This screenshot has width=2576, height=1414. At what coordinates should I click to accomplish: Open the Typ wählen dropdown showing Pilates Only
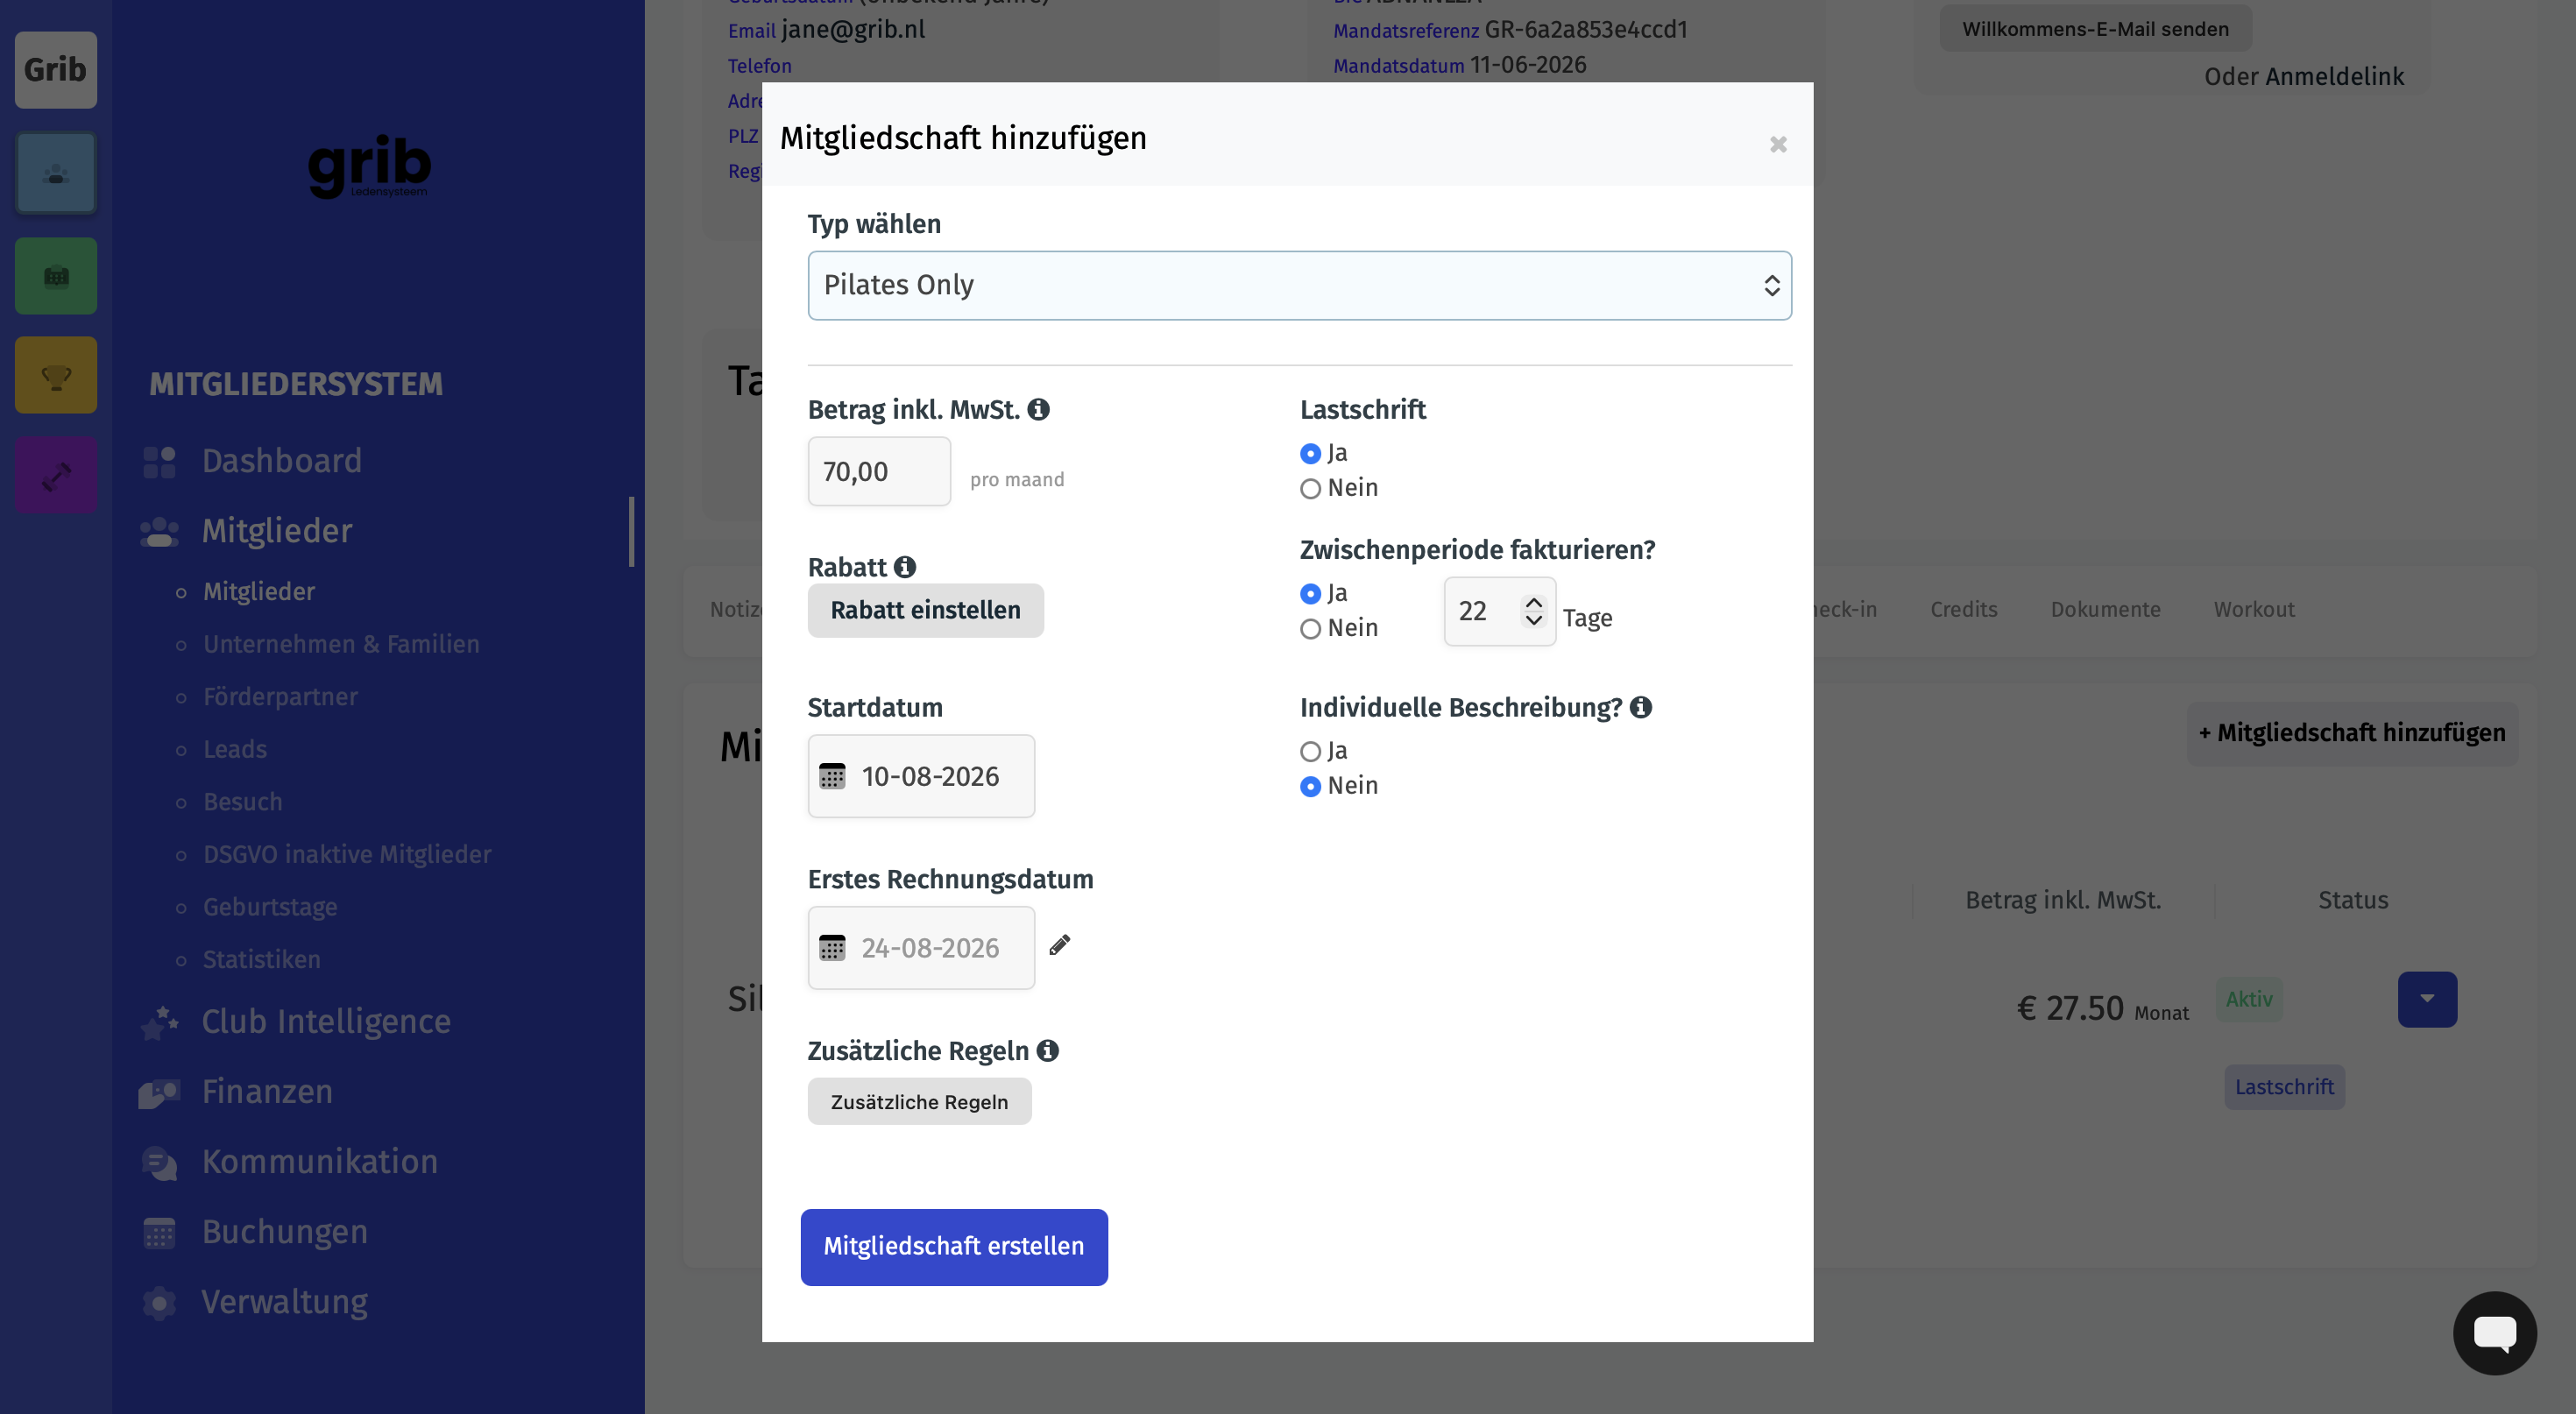pos(1299,285)
